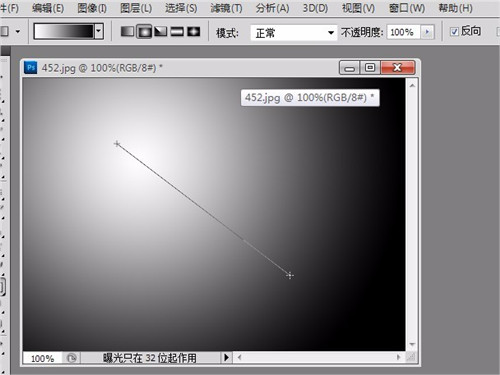Click the gradient preview swatch to edit
This screenshot has width=500, height=375.
point(64,31)
